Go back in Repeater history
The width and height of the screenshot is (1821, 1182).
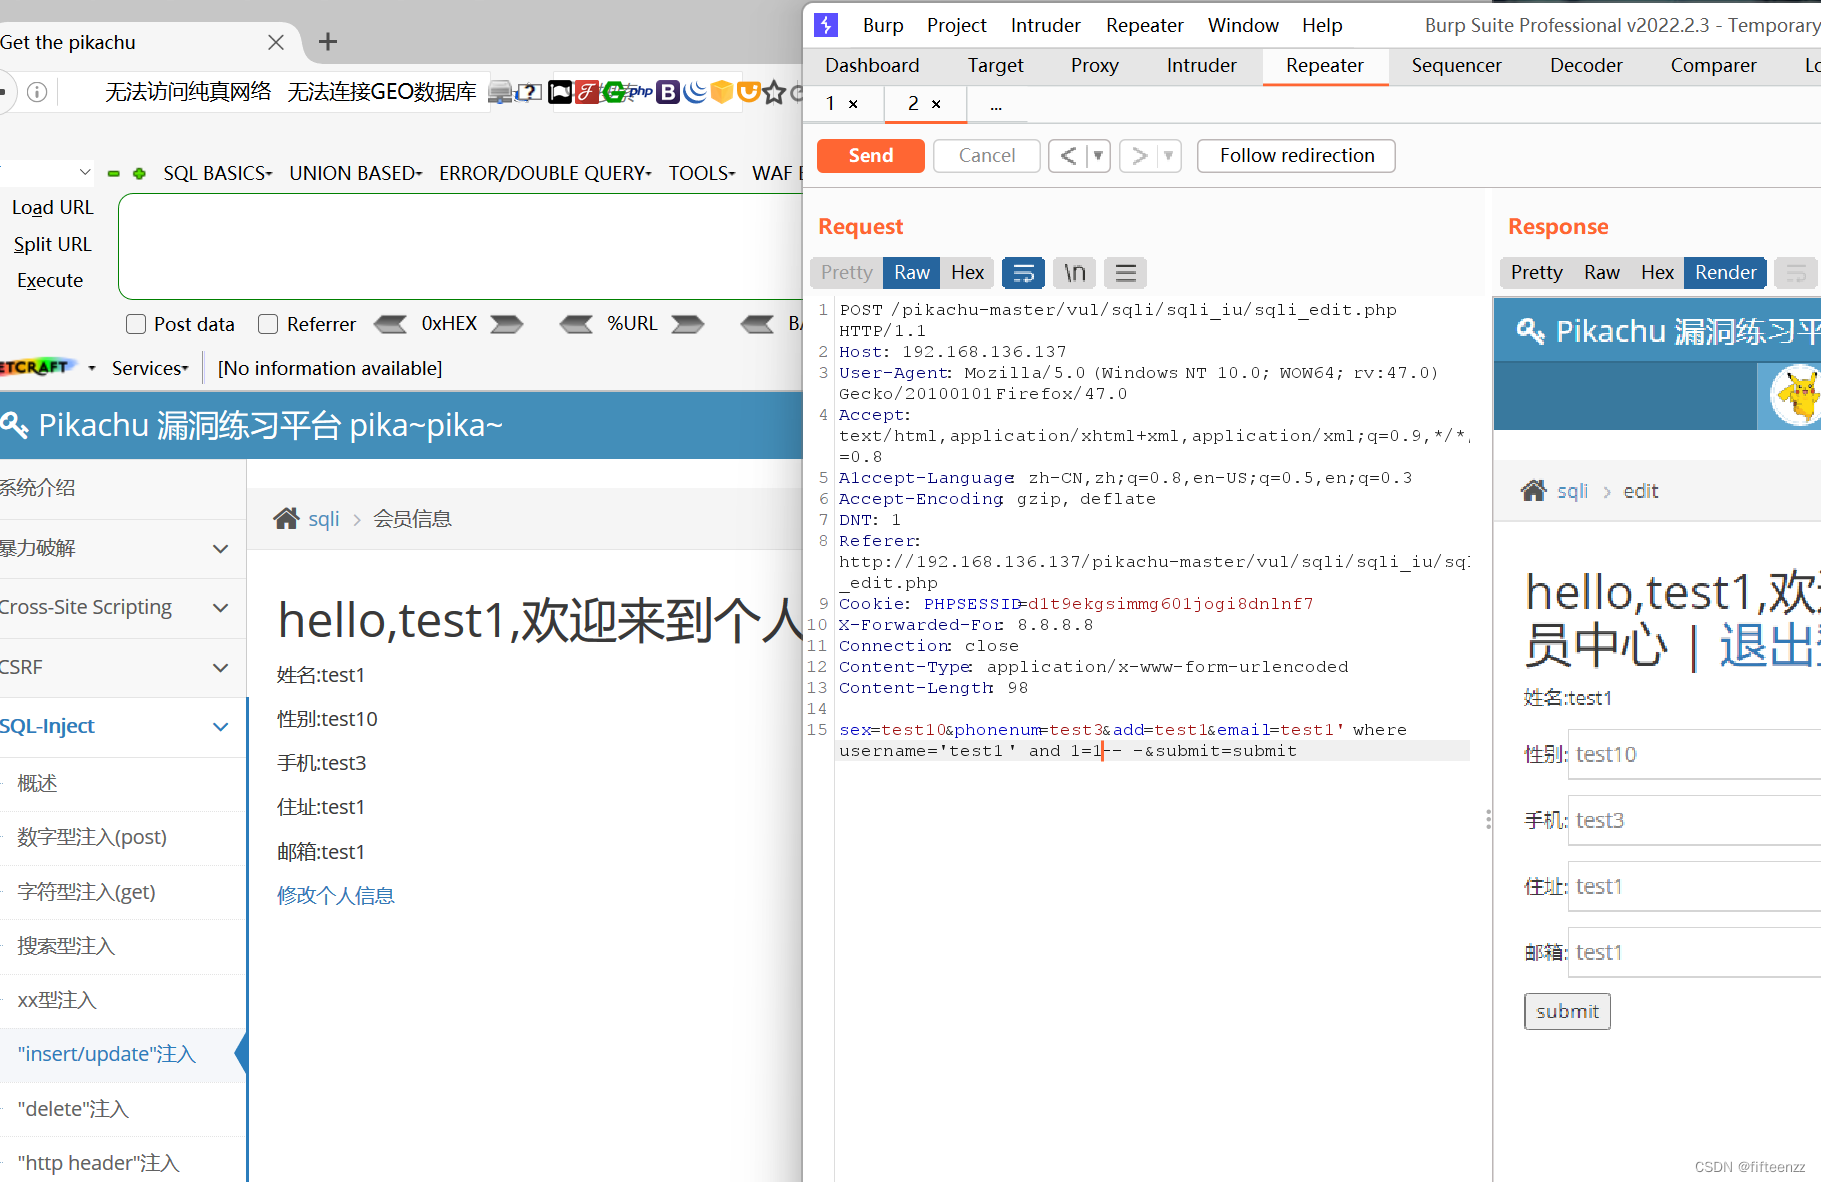pyautogui.click(x=1068, y=156)
